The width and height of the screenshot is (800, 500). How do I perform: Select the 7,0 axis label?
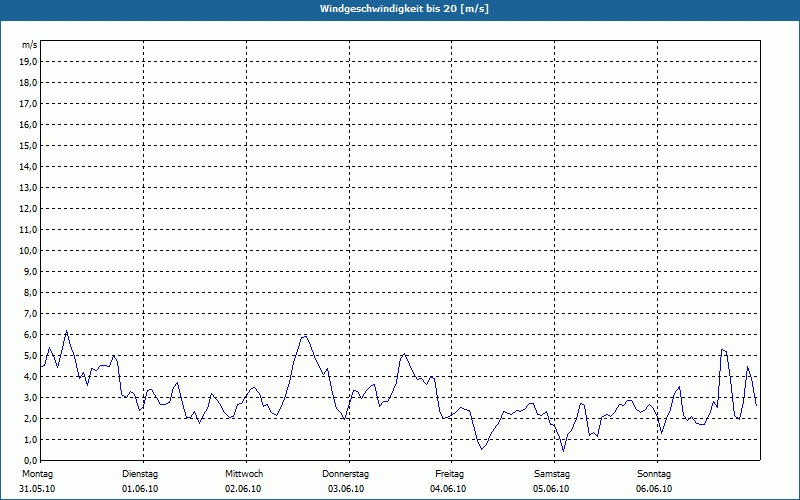tap(31, 313)
